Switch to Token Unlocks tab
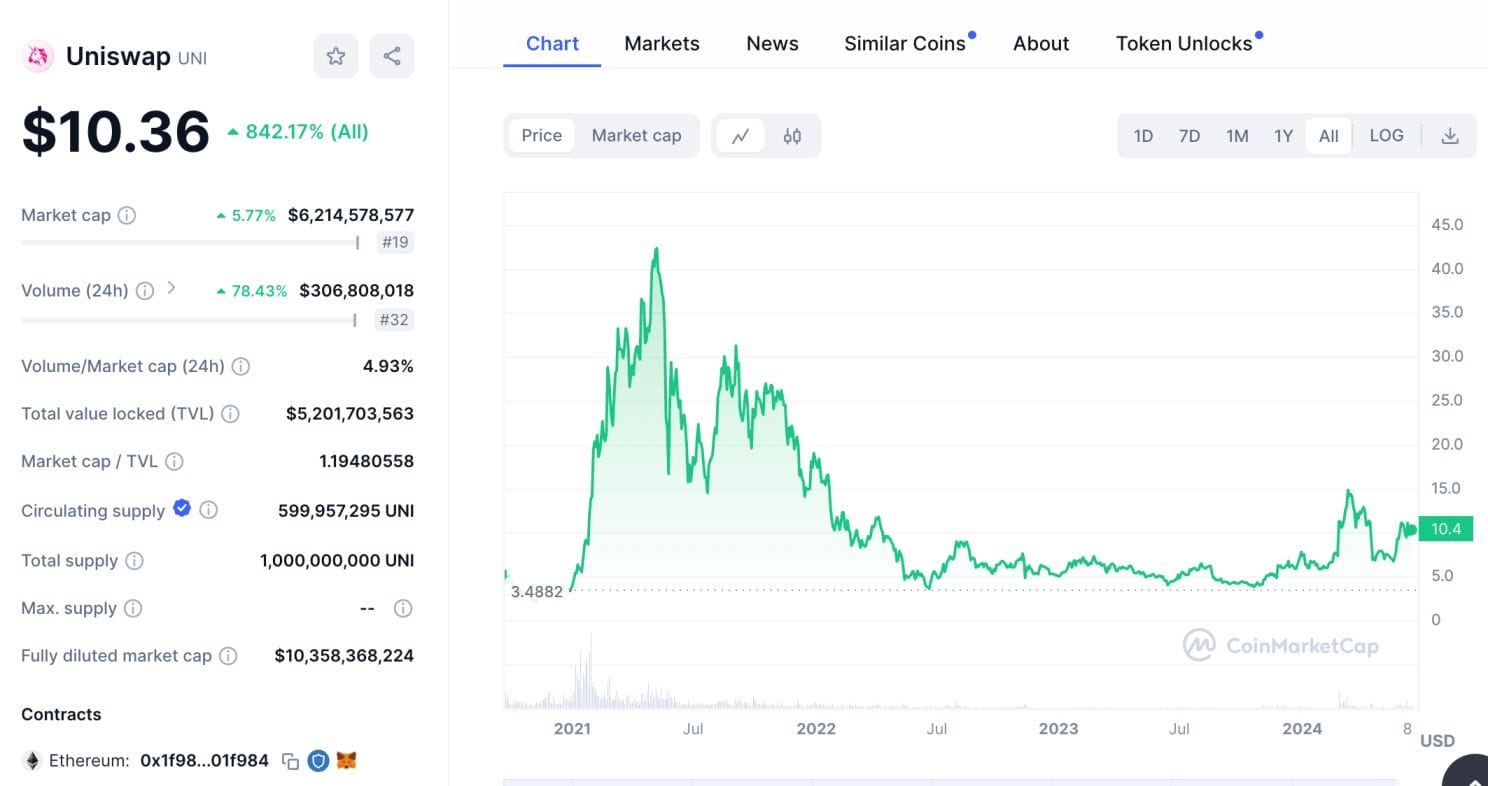 pyautogui.click(x=1184, y=44)
